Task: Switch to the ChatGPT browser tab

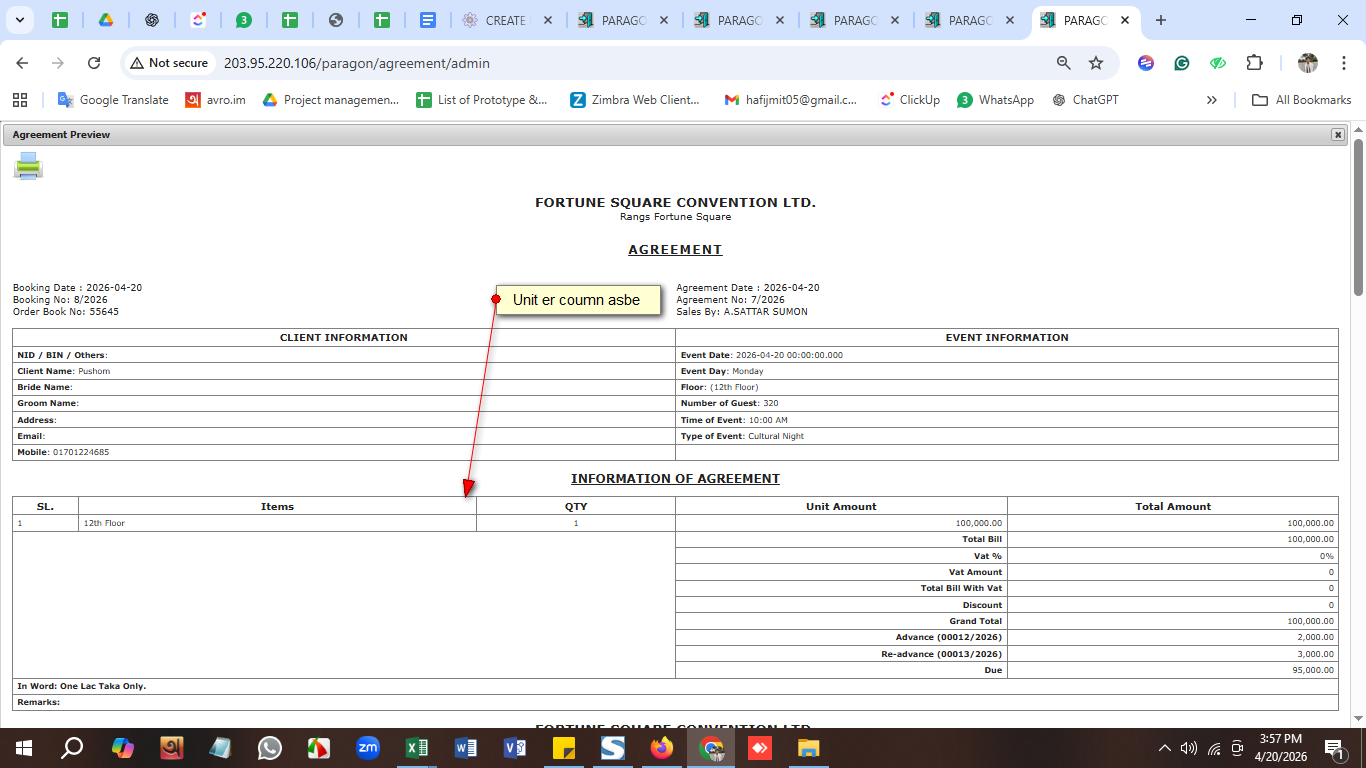Action: [152, 20]
